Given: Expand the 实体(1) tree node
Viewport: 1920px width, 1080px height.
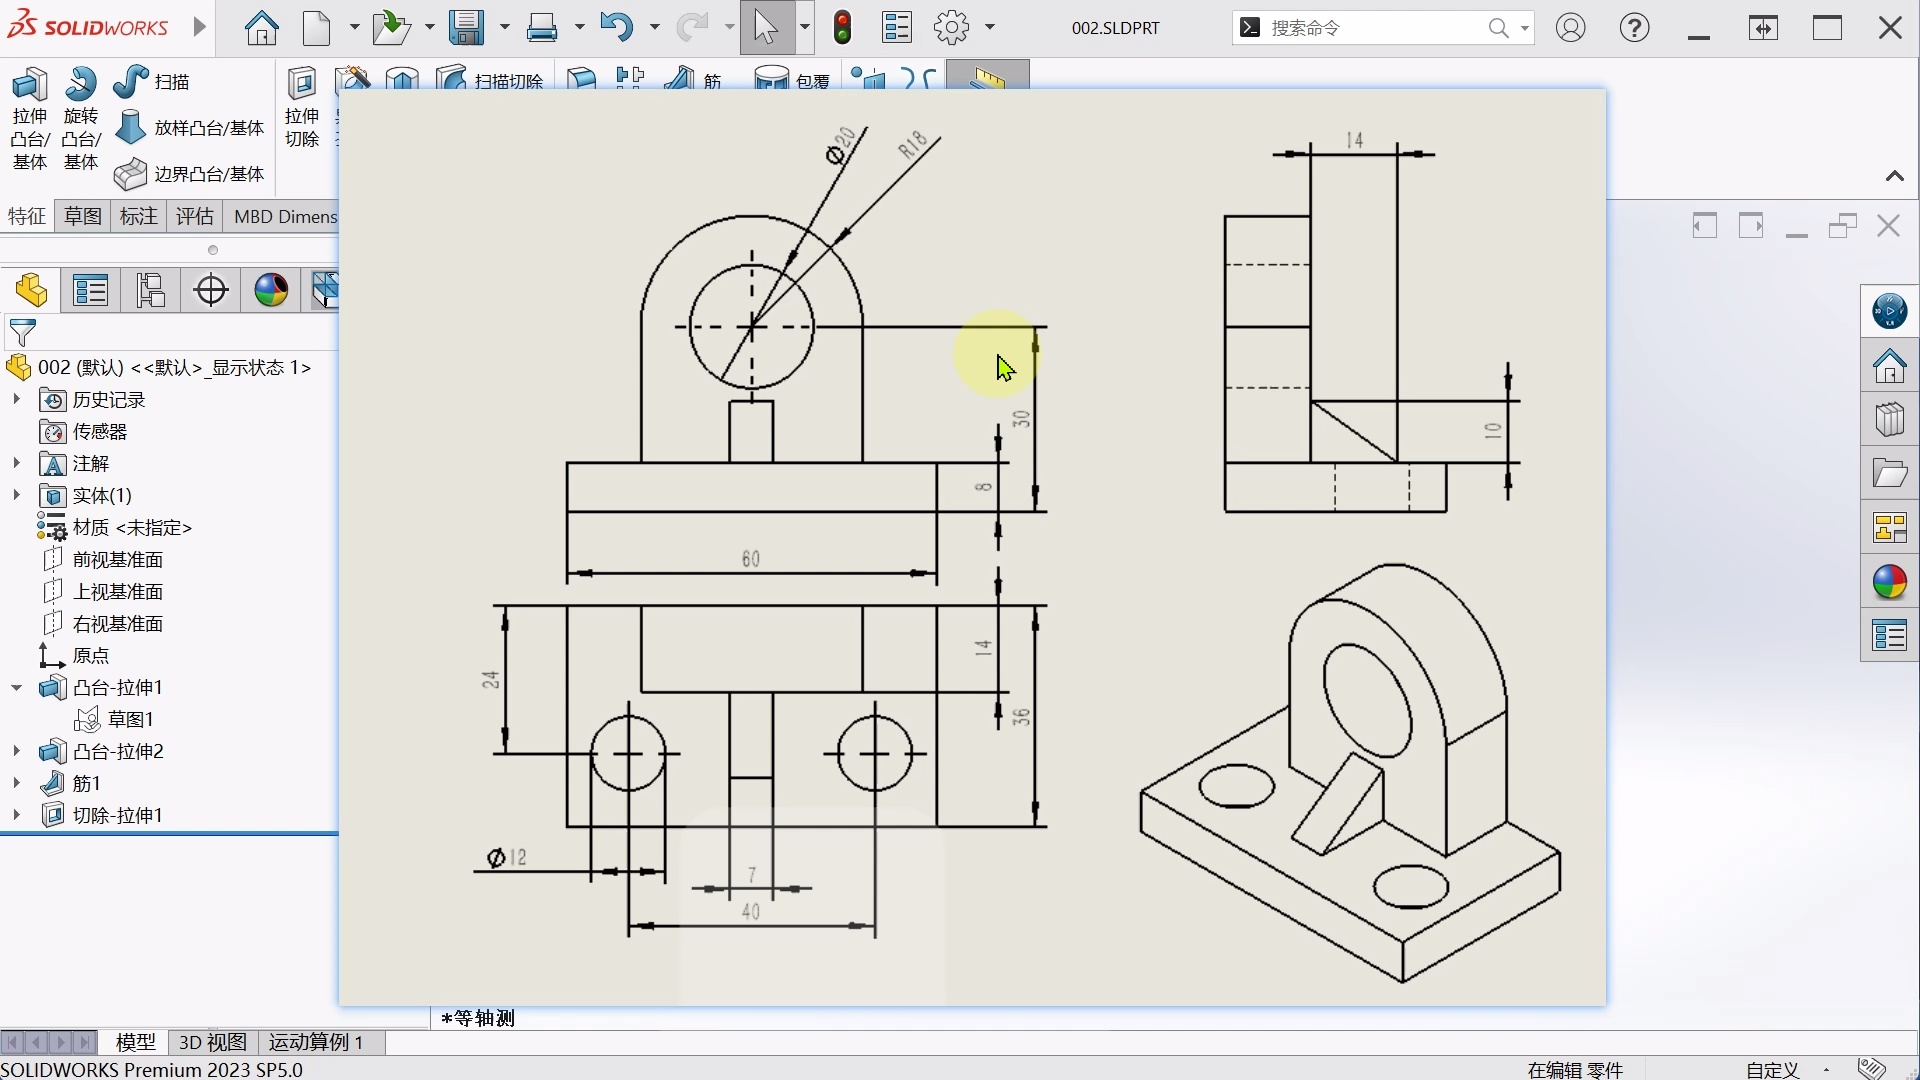Looking at the screenshot, I should tap(16, 495).
